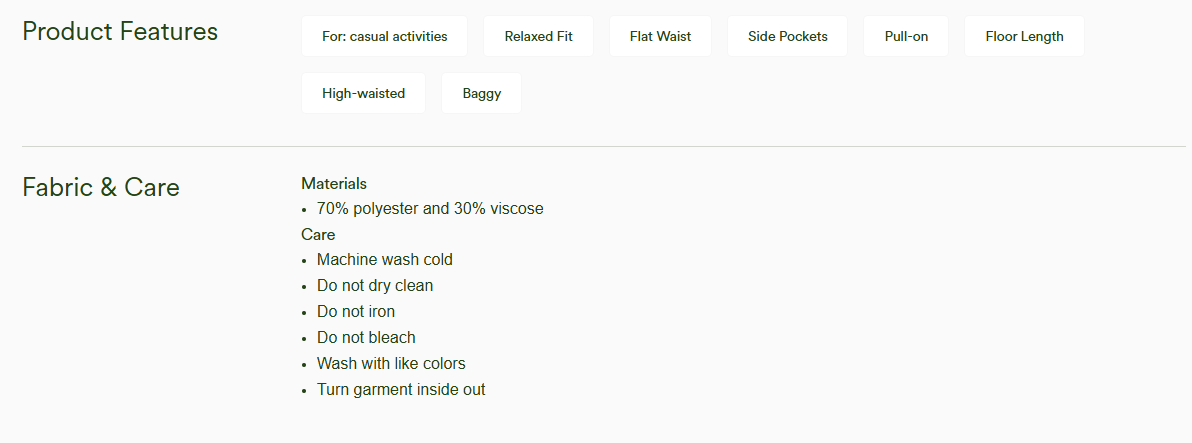Click the High-waisted feature tag
This screenshot has height=443, width=1192.
click(363, 93)
